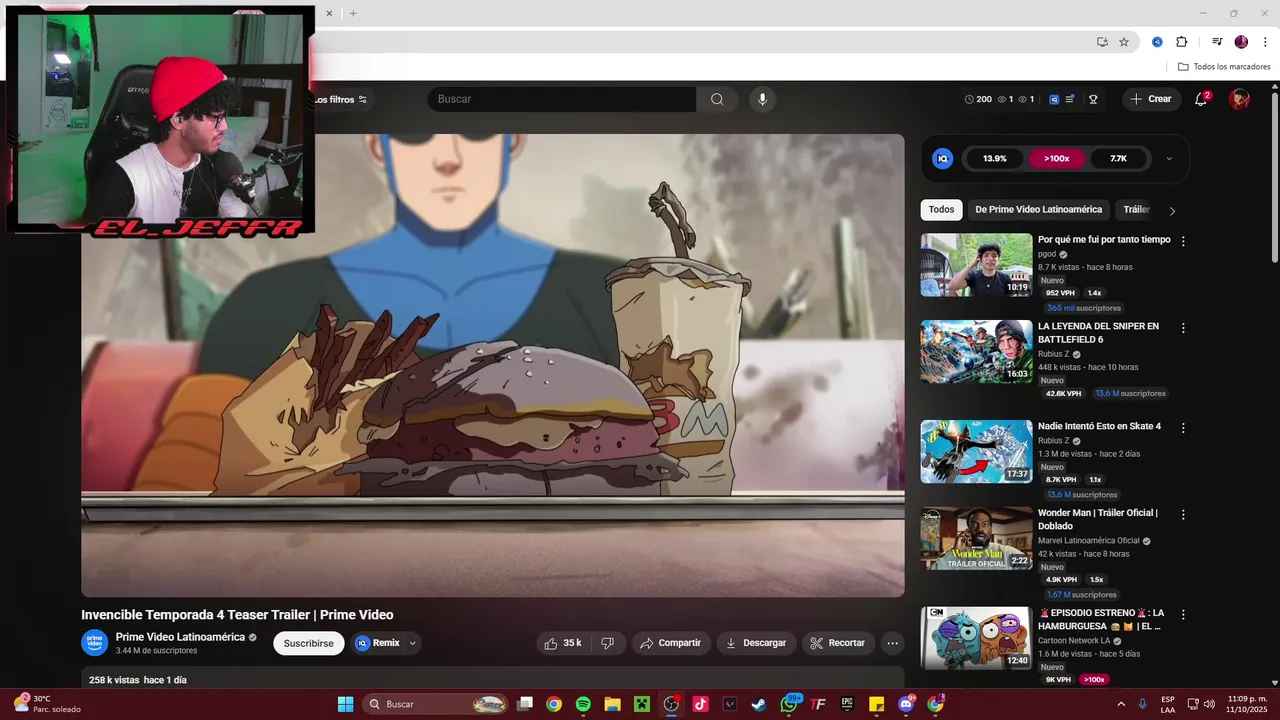This screenshot has height=720, width=1280.
Task: Open the YouTube account avatar menu
Action: tap(1240, 99)
